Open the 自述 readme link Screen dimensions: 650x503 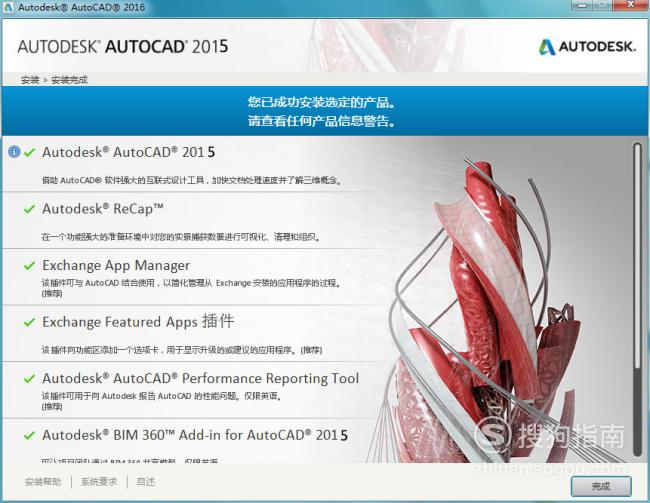[x=146, y=481]
